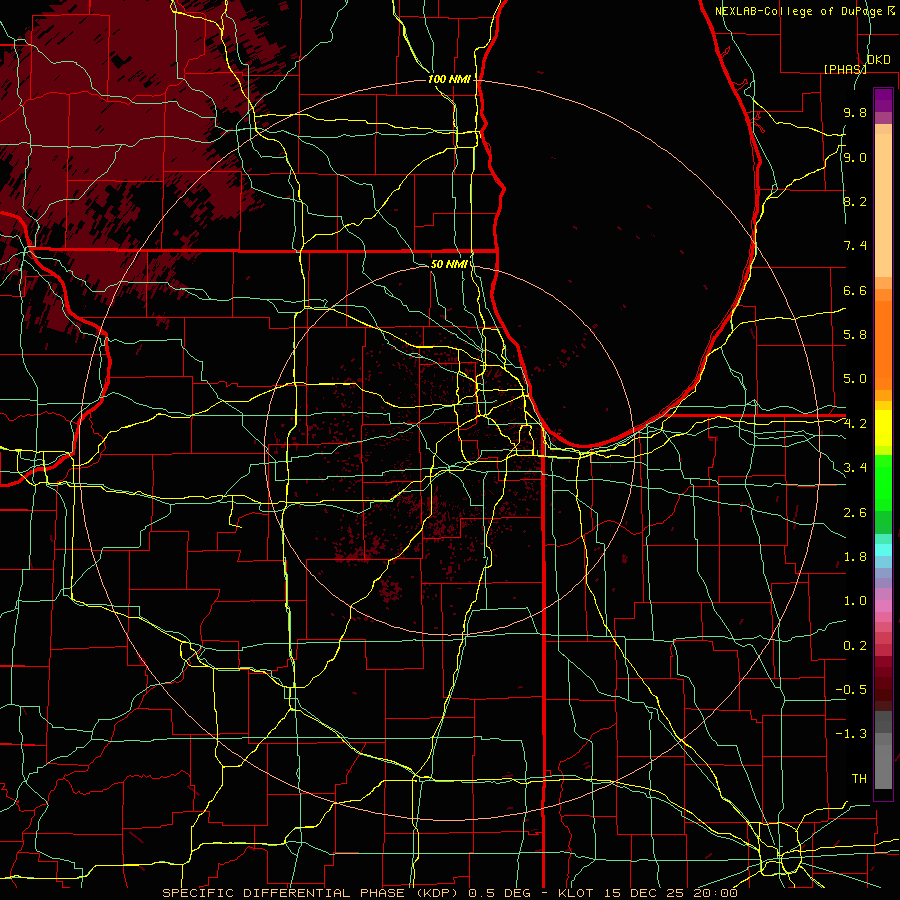Click the 1.0 scale label
Screen dimensions: 900x900
tap(855, 601)
